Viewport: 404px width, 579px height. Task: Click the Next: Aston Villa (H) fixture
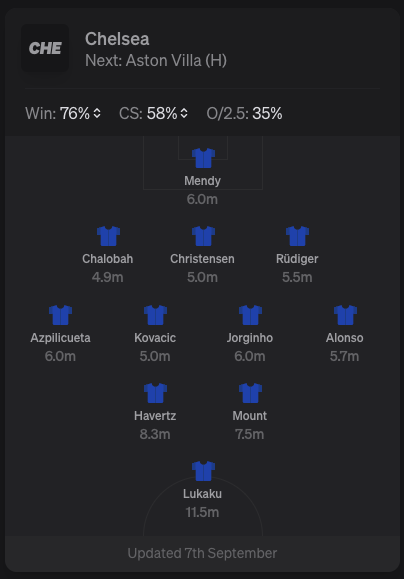(x=156, y=61)
